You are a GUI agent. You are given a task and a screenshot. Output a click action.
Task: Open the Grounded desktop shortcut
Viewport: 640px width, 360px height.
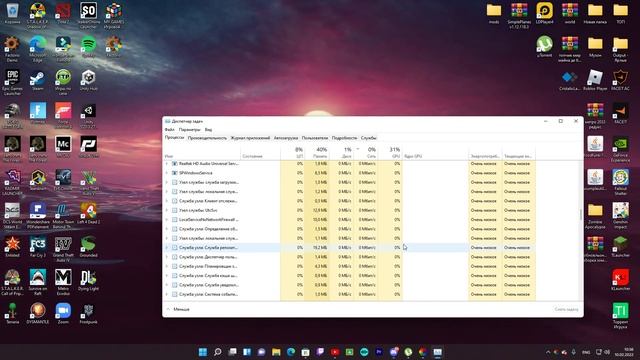pos(88,247)
